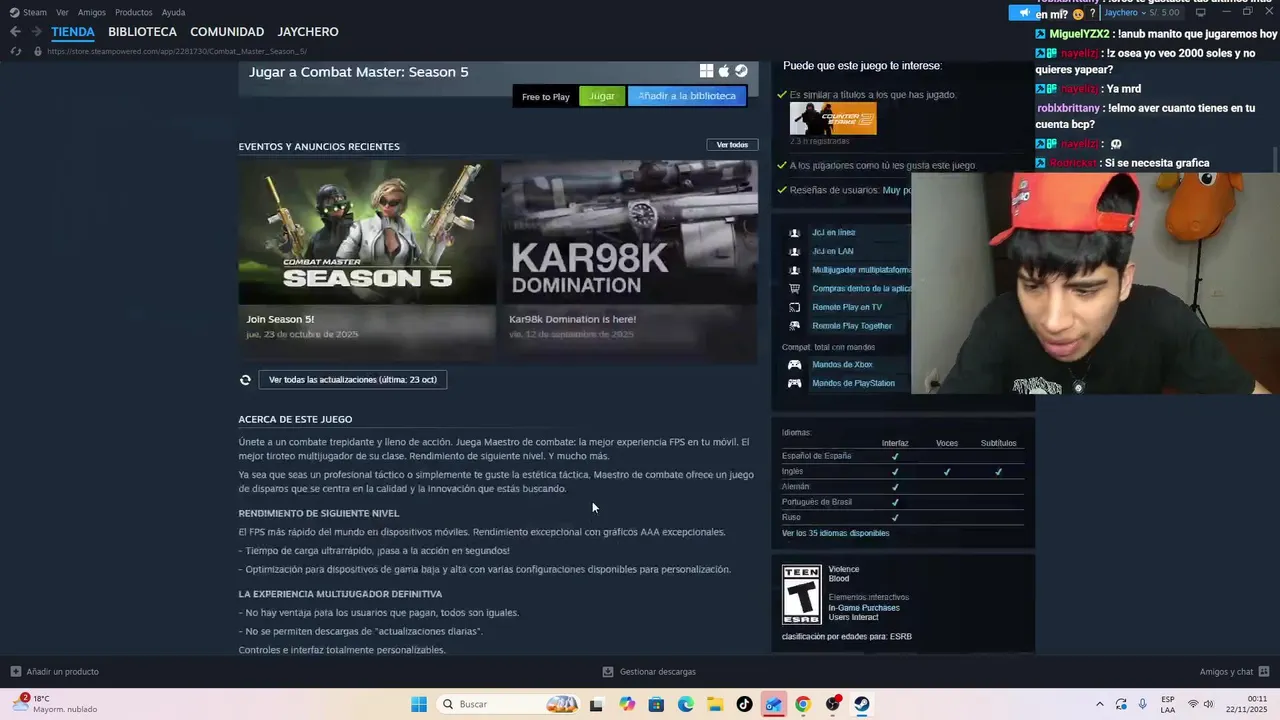Click the ESRB Teen rating badge

801,595
